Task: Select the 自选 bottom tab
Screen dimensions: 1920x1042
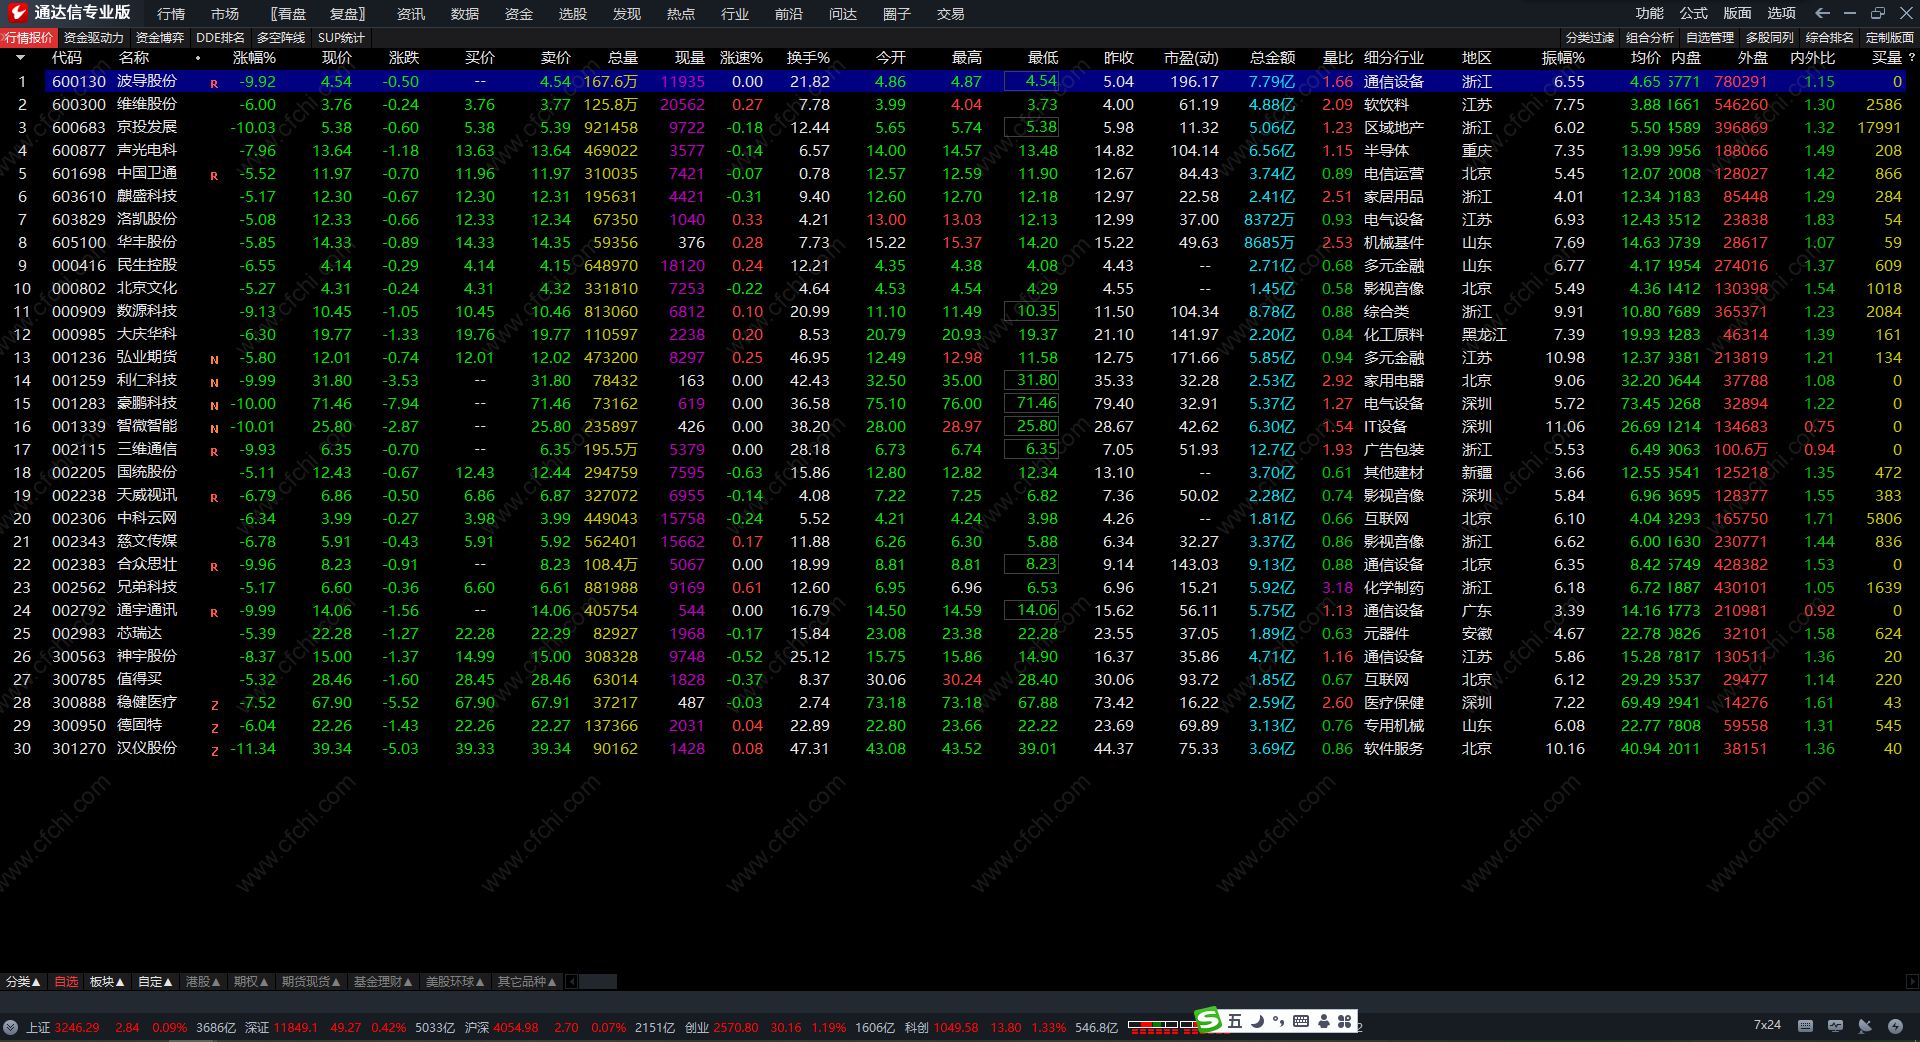Action: 66,982
